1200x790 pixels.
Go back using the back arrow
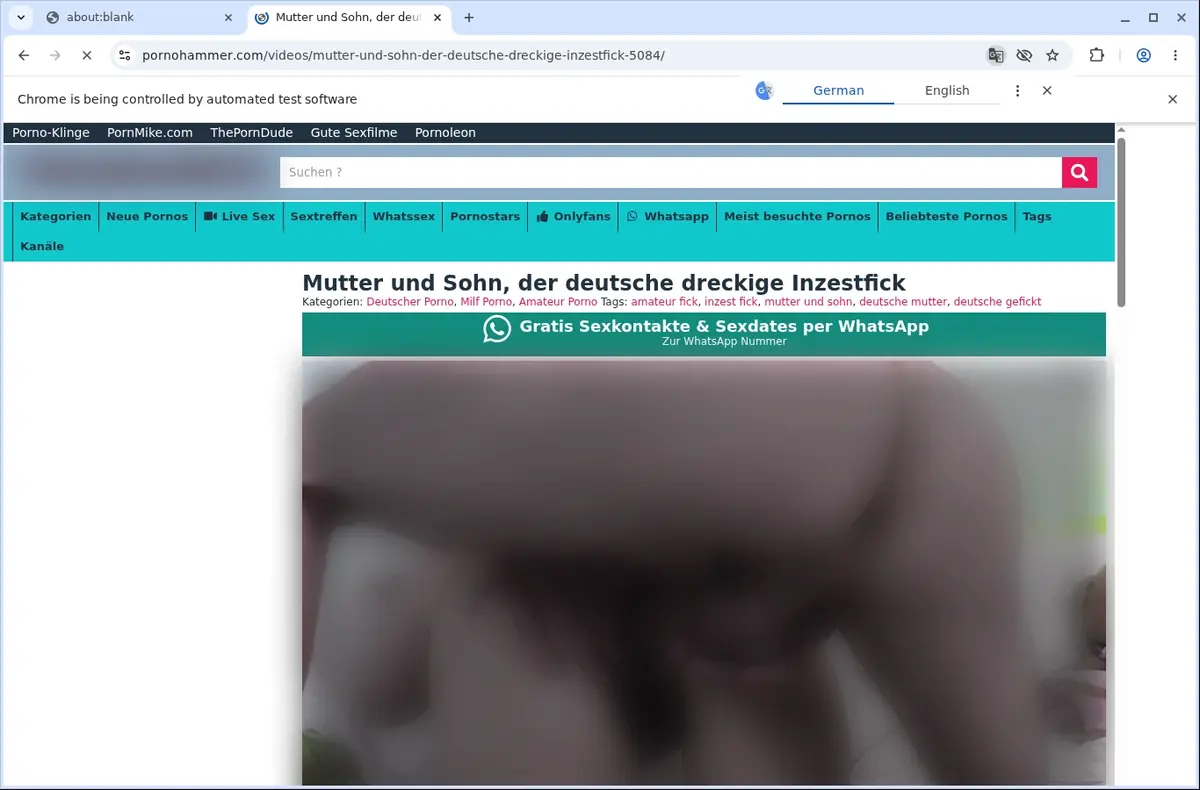[24, 56]
